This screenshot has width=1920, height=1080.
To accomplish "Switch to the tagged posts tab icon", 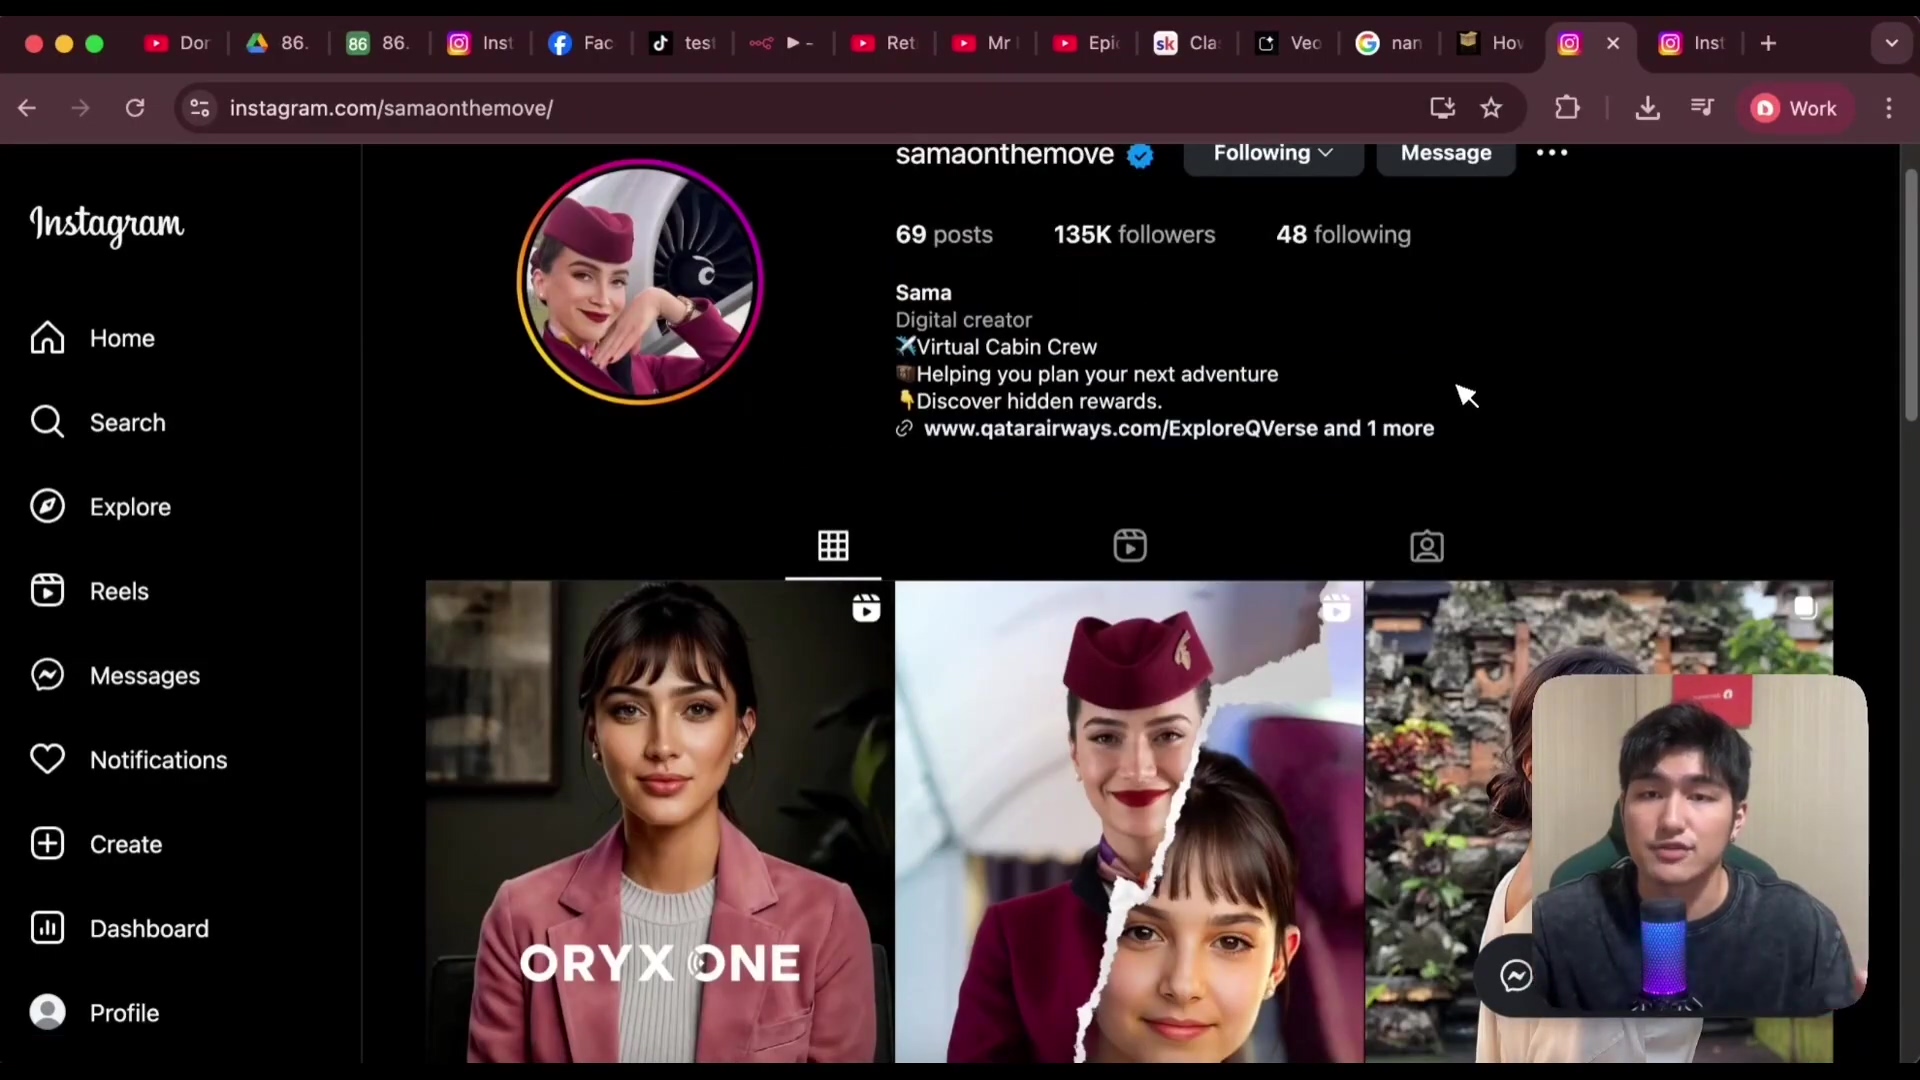I will 1426,546.
